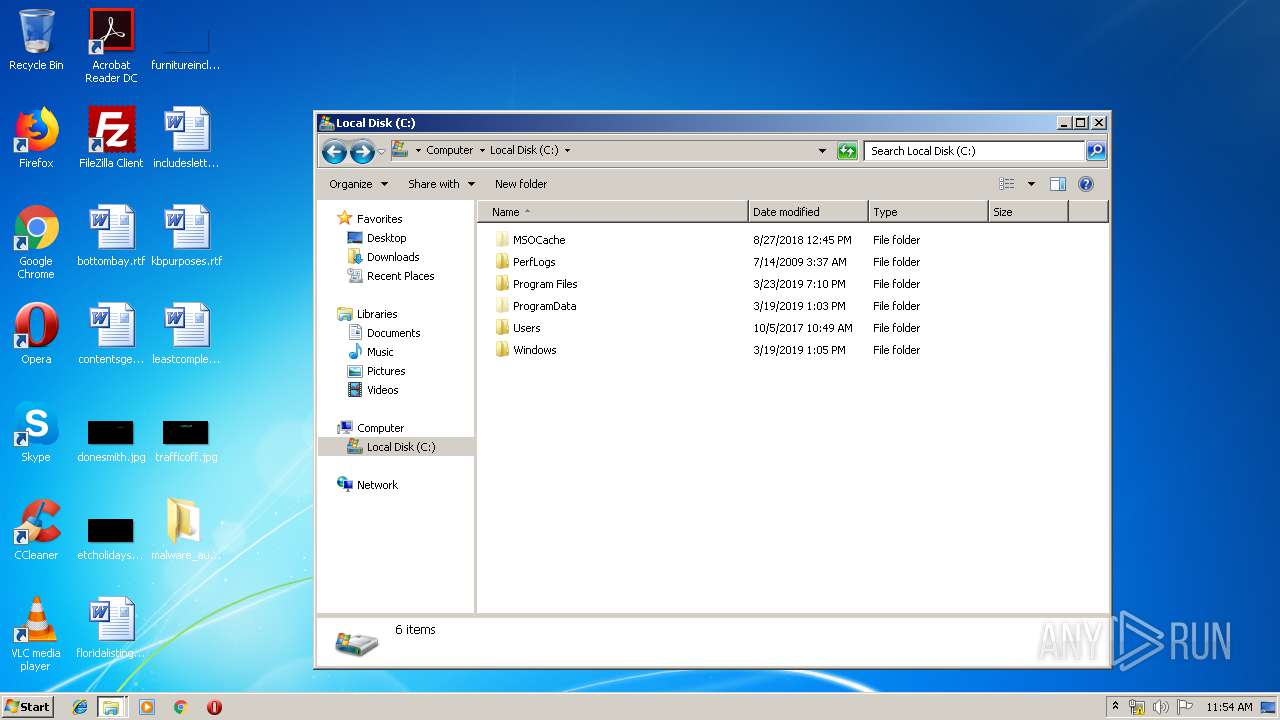
Task: Click the Windows Explorer taskbar button
Action: point(111,707)
